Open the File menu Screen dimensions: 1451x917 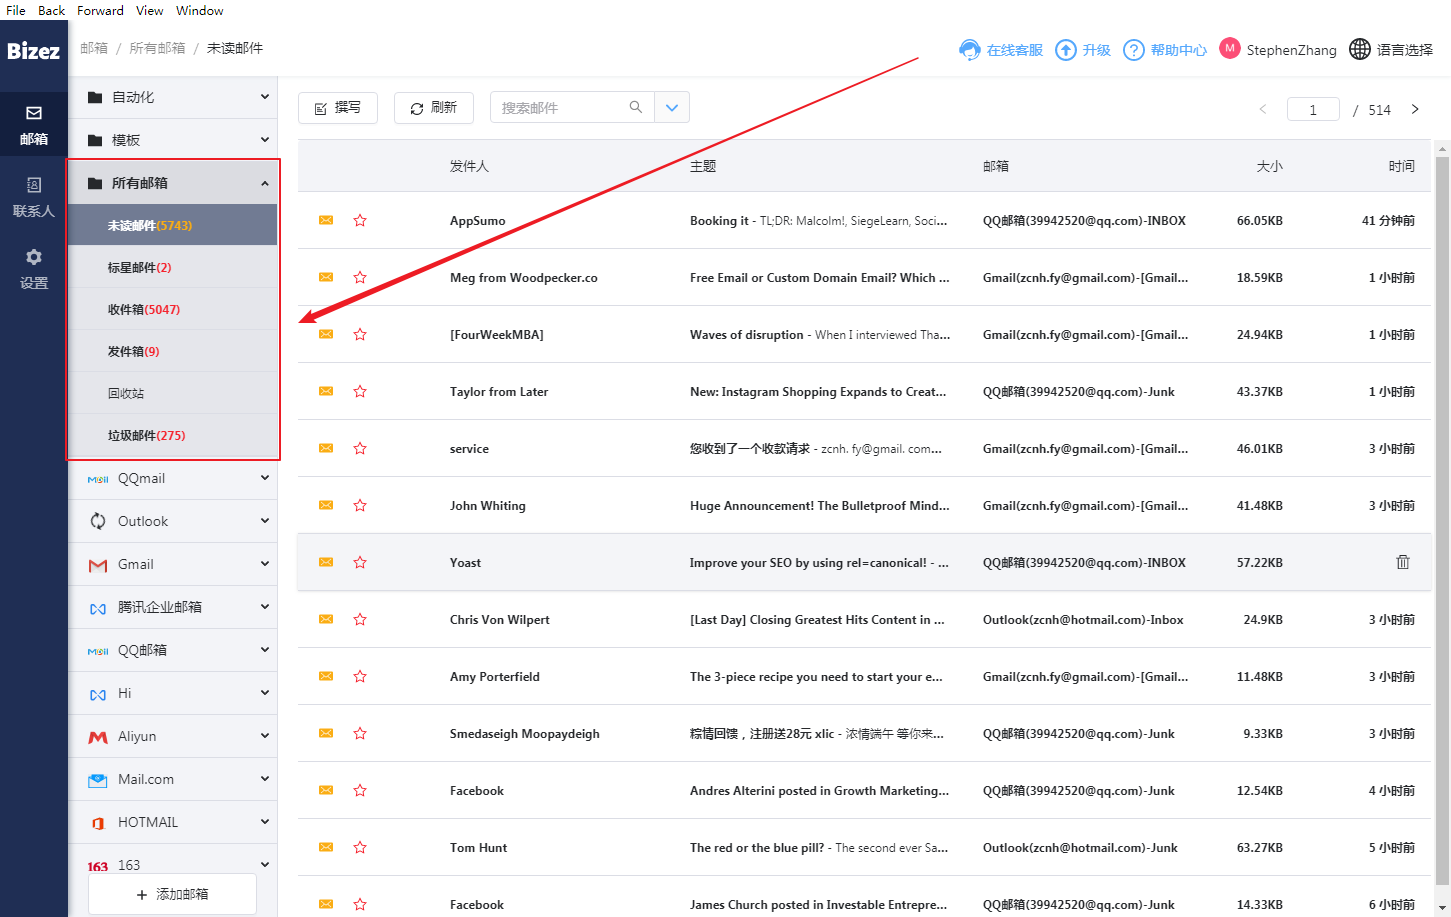(16, 10)
